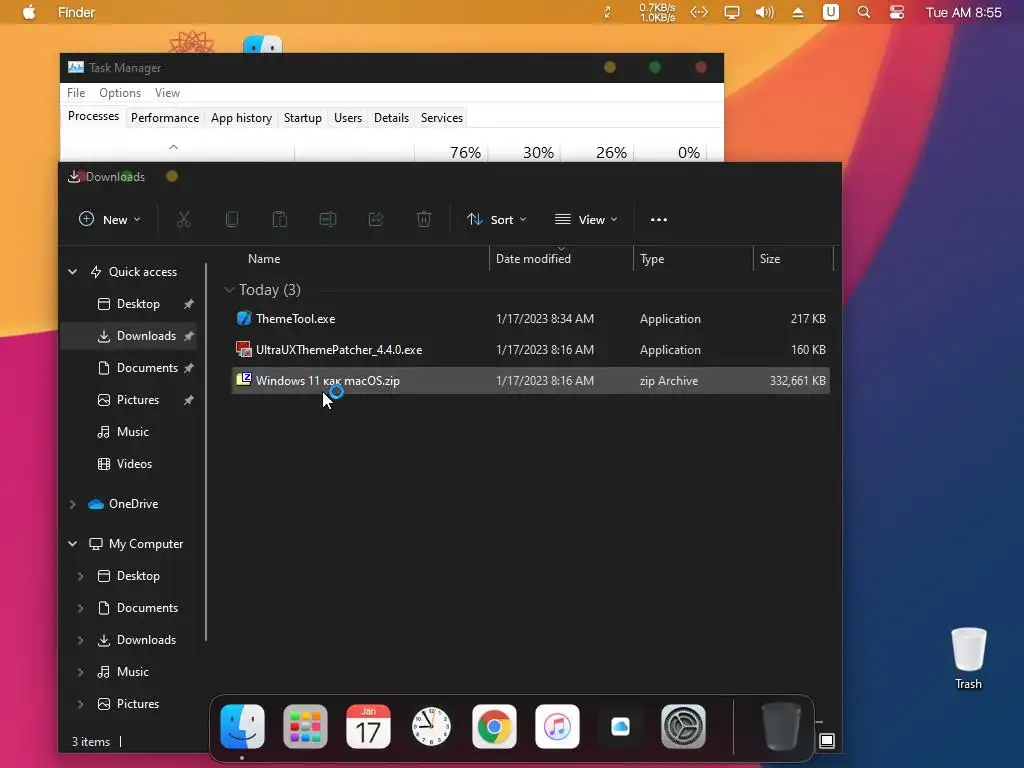Open Launchpad from the dock
This screenshot has width=1024, height=768.
[x=305, y=726]
